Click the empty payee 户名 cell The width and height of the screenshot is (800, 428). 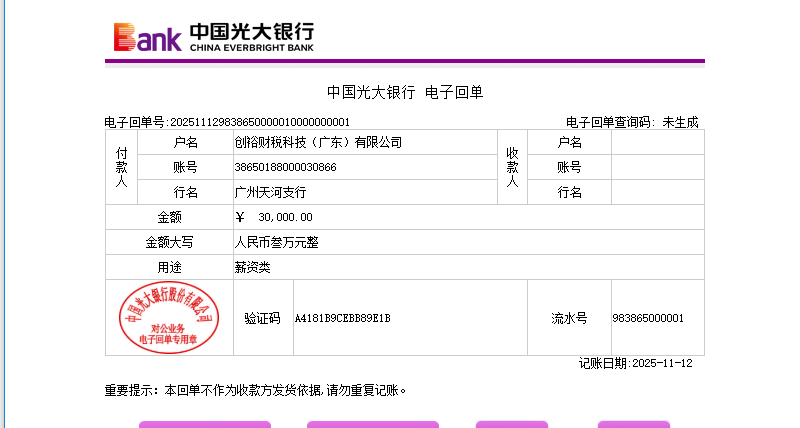pyautogui.click(x=657, y=142)
